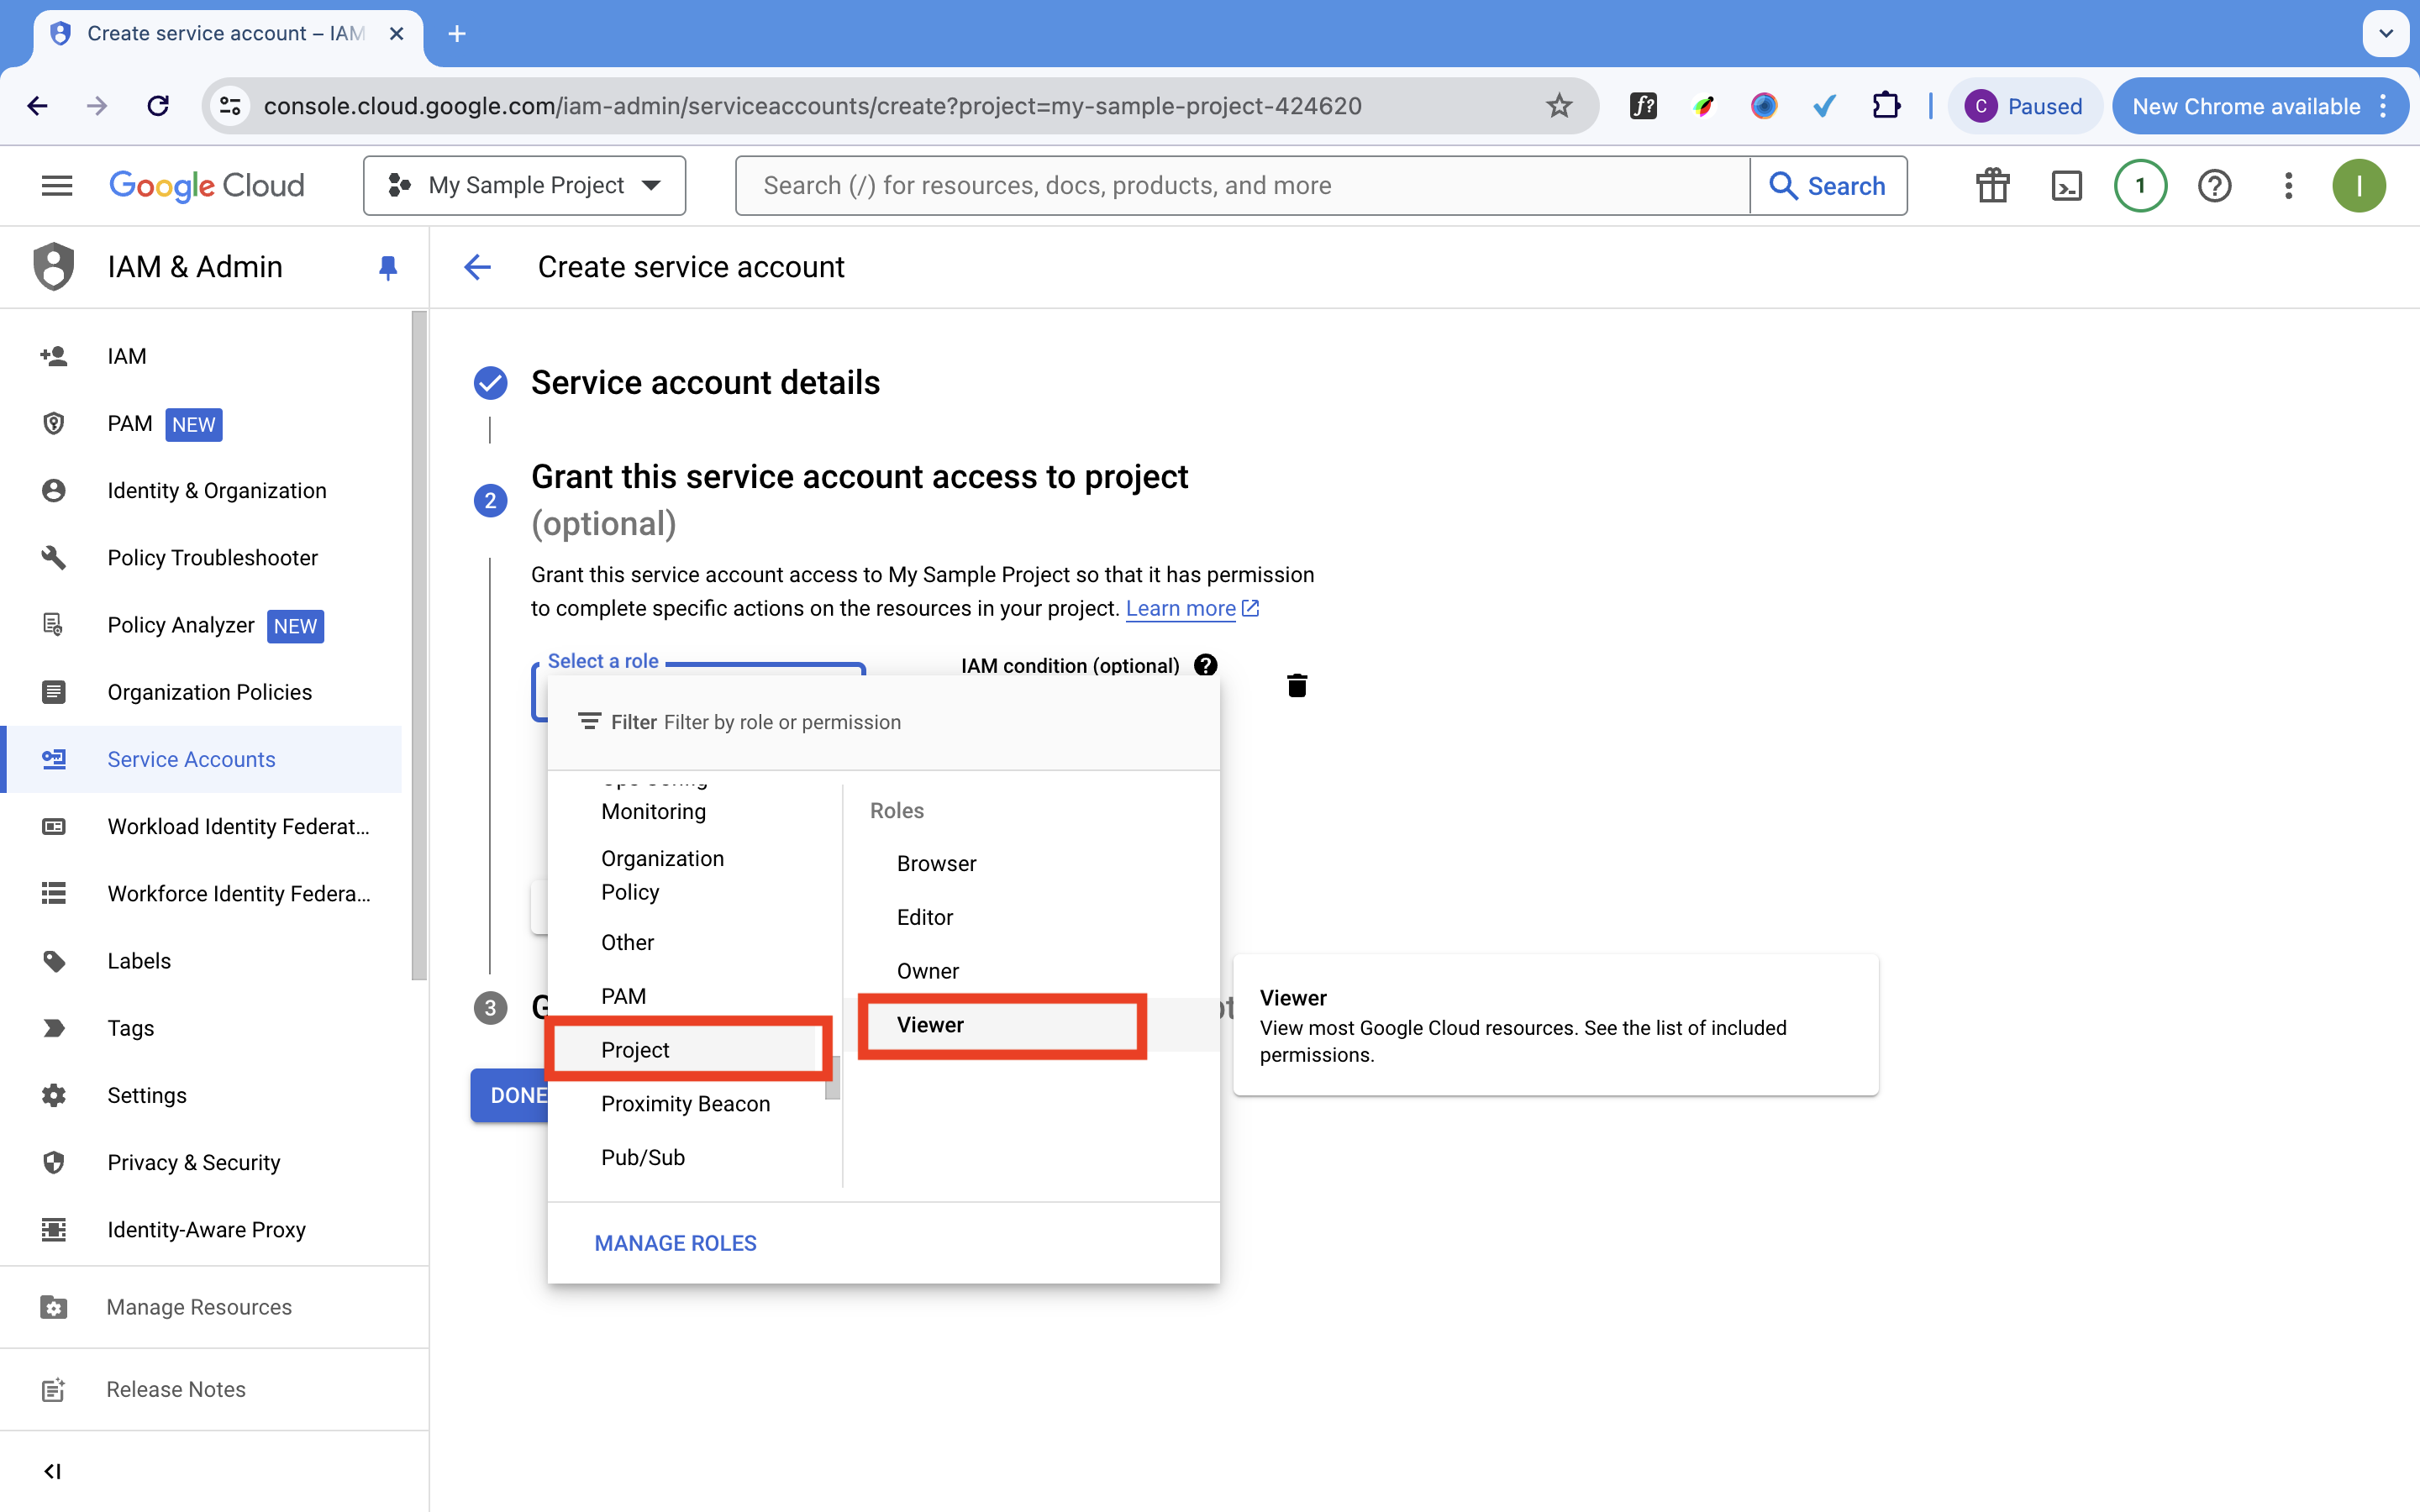Click the DONE button
This screenshot has height=1512, width=2420.
(510, 1095)
